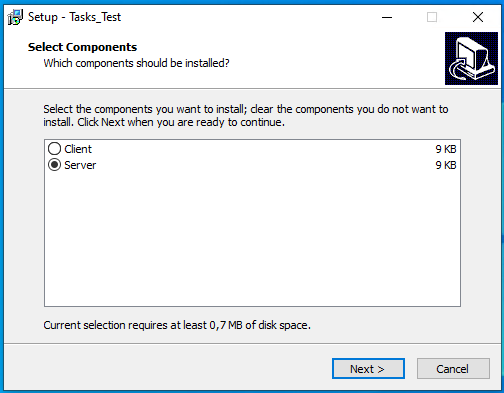This screenshot has width=504, height=393.
Task: Click the Client component label
Action: coord(78,149)
